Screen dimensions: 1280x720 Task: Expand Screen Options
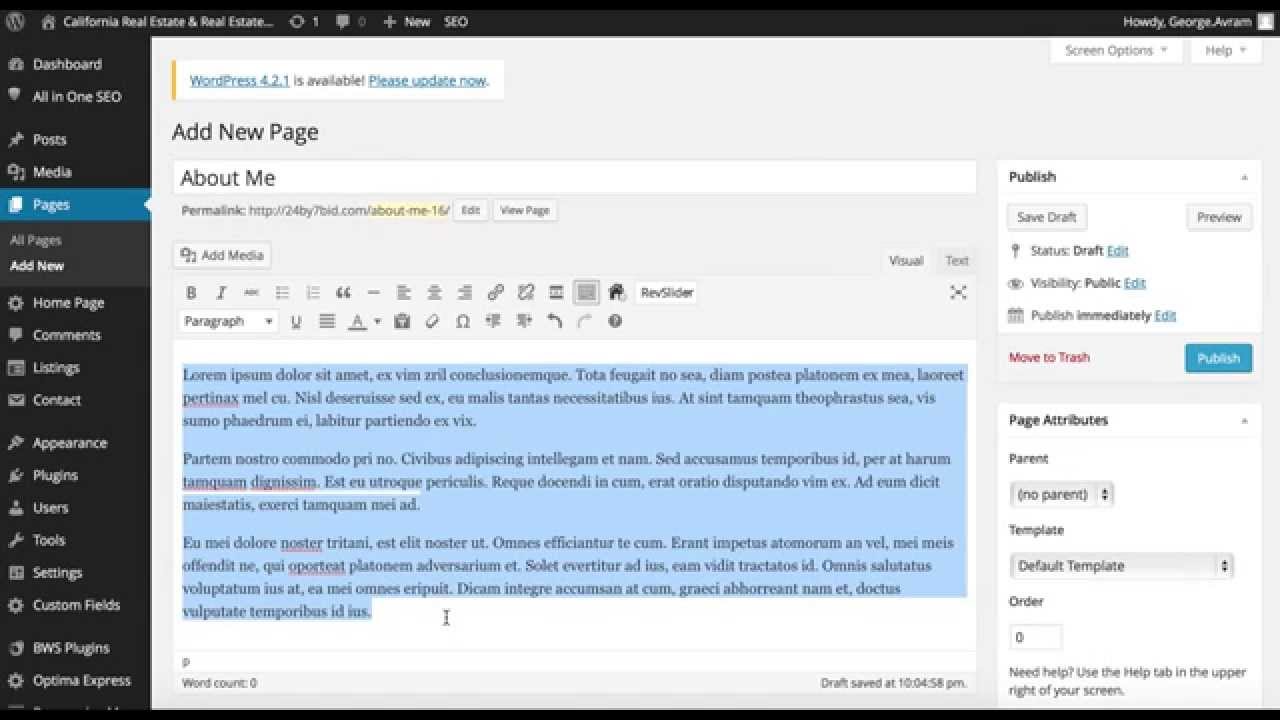pos(1116,50)
